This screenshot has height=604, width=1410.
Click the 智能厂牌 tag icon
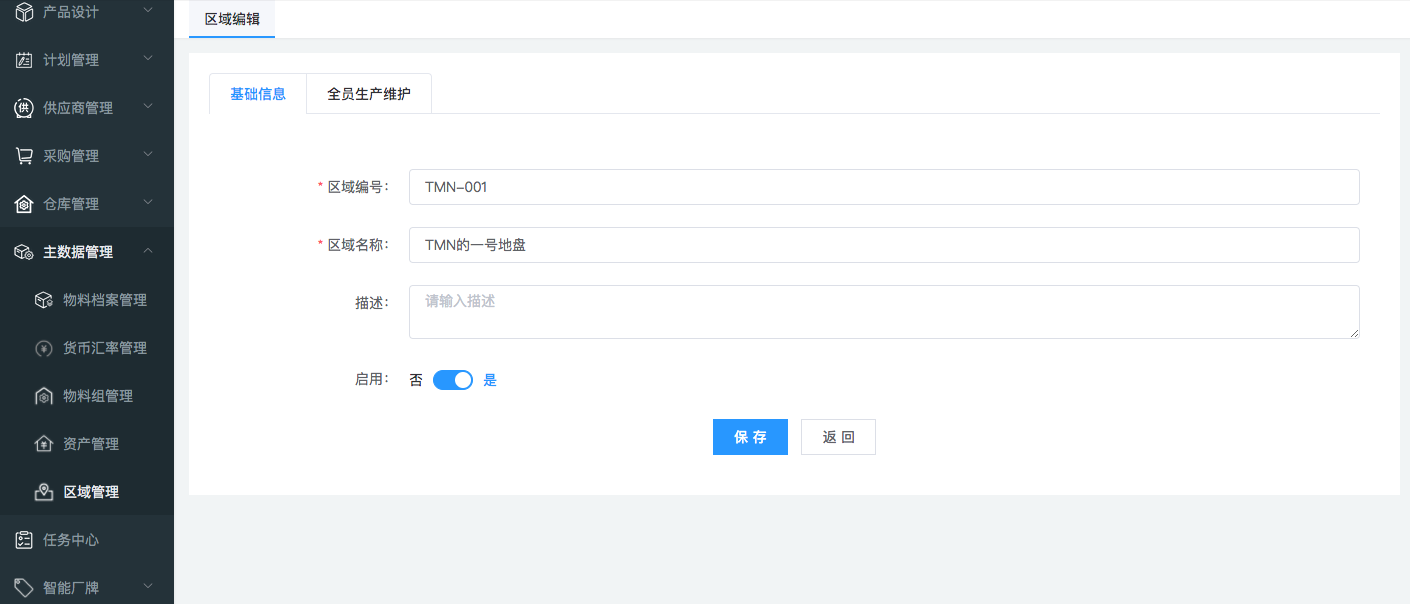[x=24, y=587]
